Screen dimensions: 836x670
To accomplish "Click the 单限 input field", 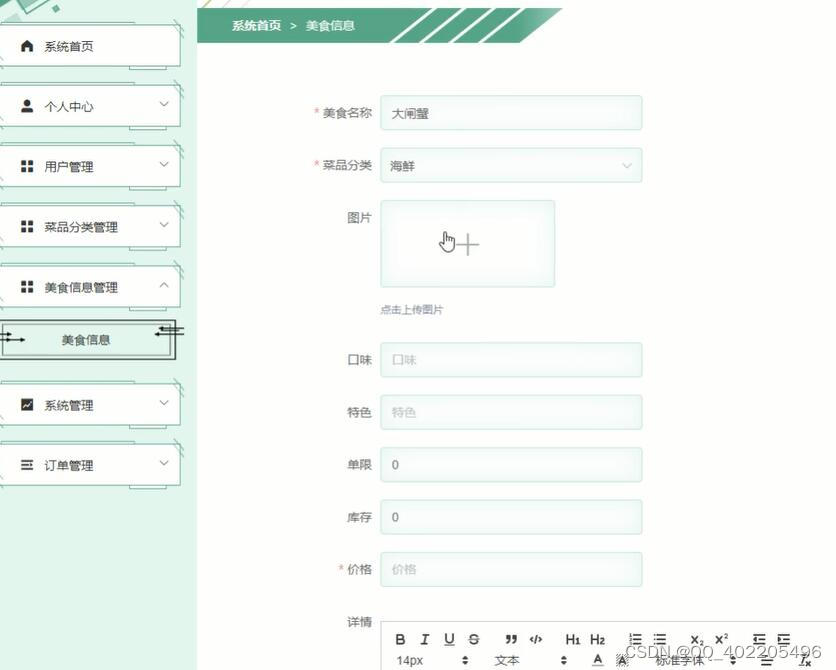I will pos(511,464).
